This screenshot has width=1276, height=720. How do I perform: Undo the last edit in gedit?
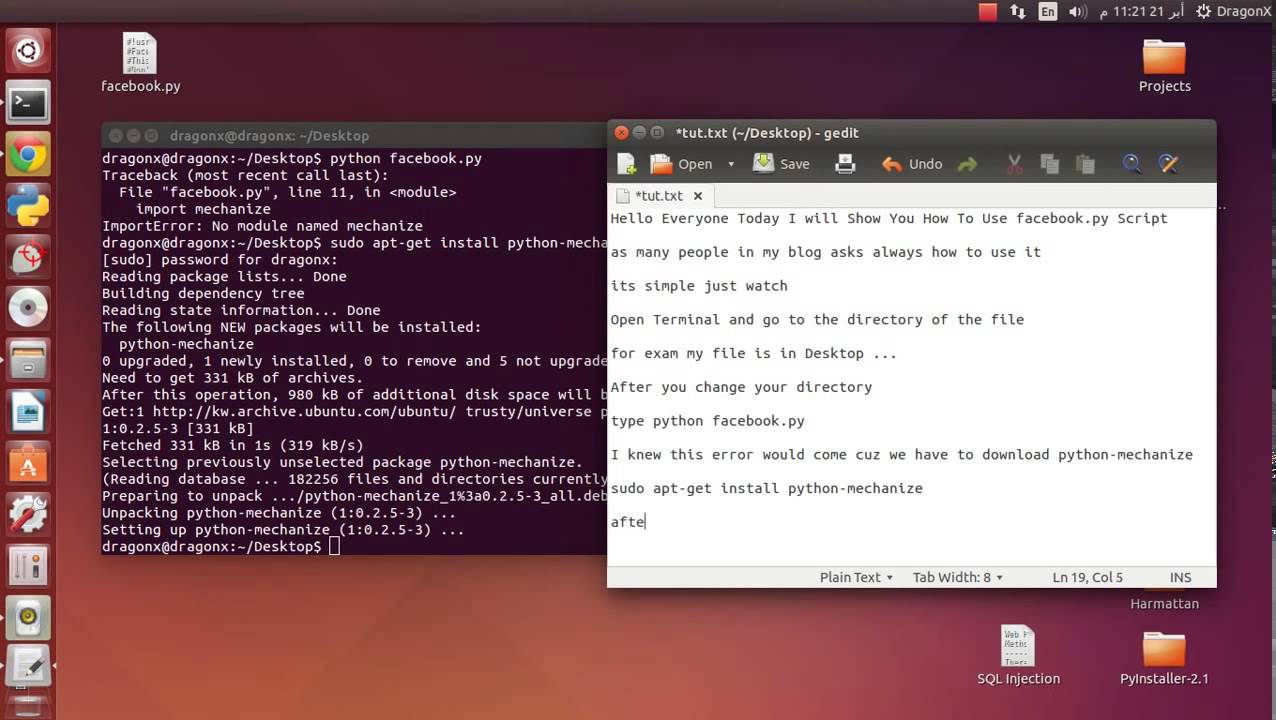[x=912, y=164]
